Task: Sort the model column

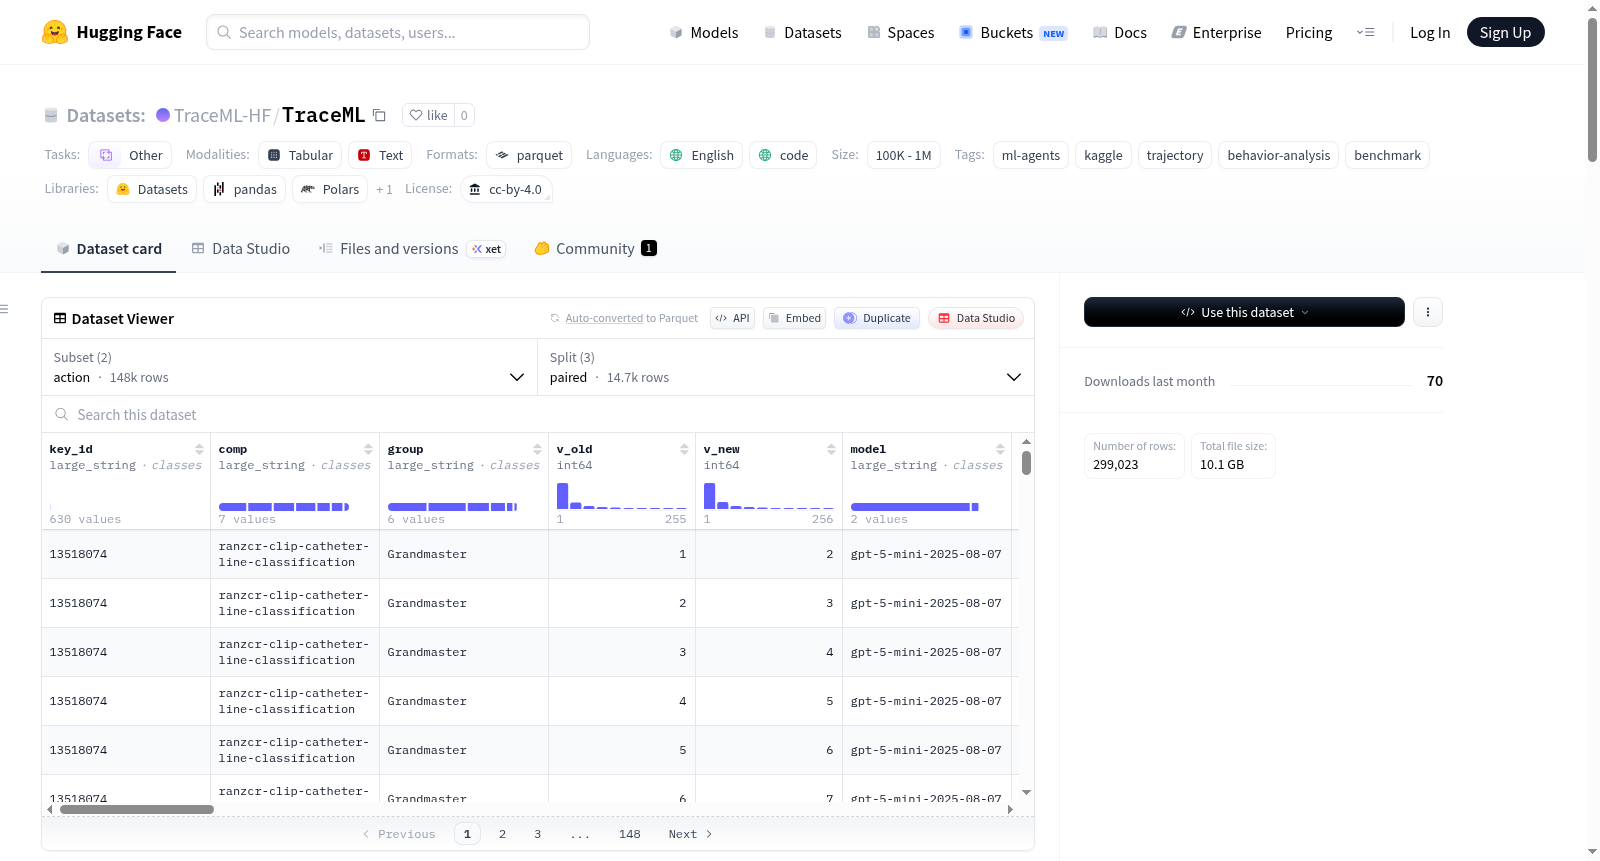Action: (x=1000, y=449)
